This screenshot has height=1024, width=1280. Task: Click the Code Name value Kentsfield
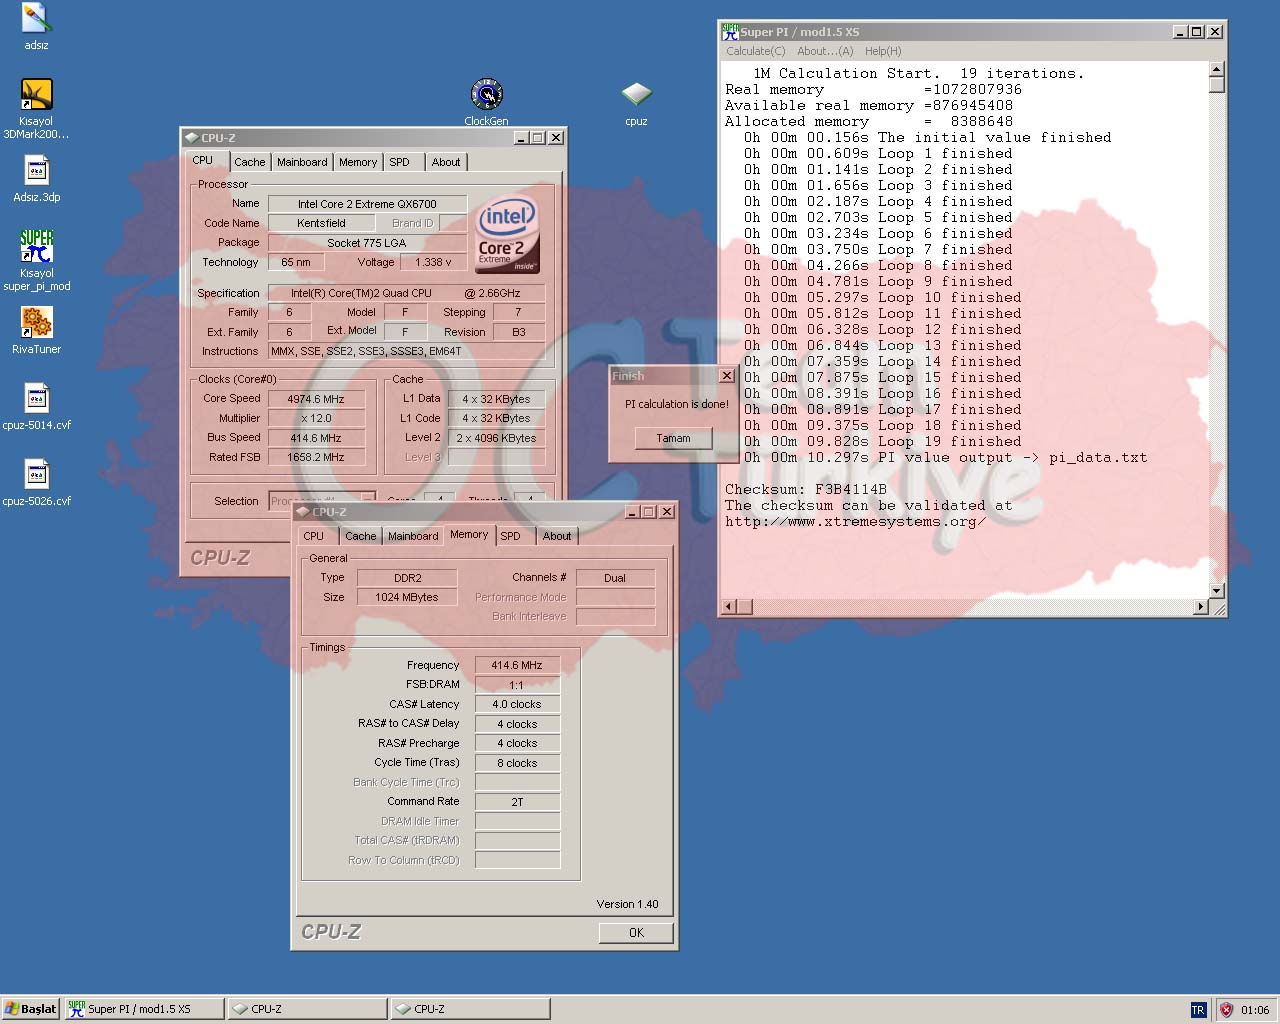(x=321, y=223)
